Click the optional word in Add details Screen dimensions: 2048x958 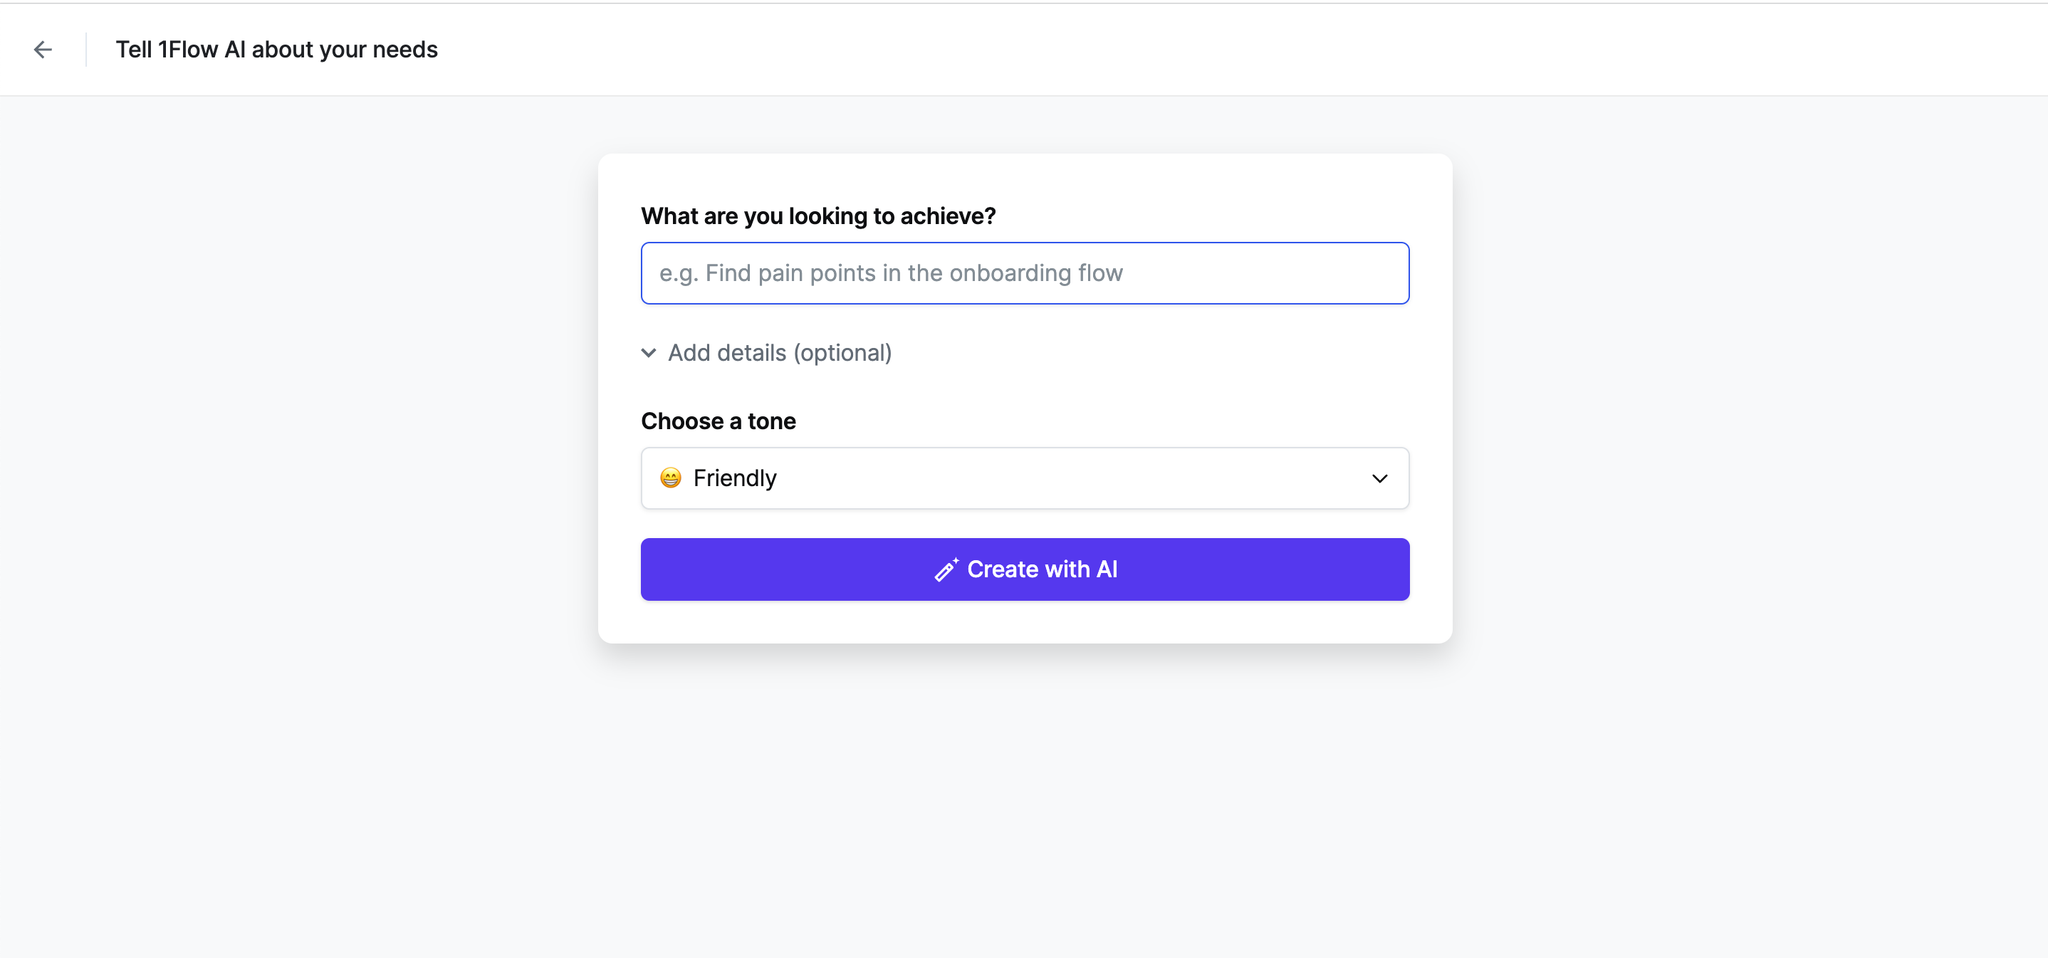click(843, 353)
